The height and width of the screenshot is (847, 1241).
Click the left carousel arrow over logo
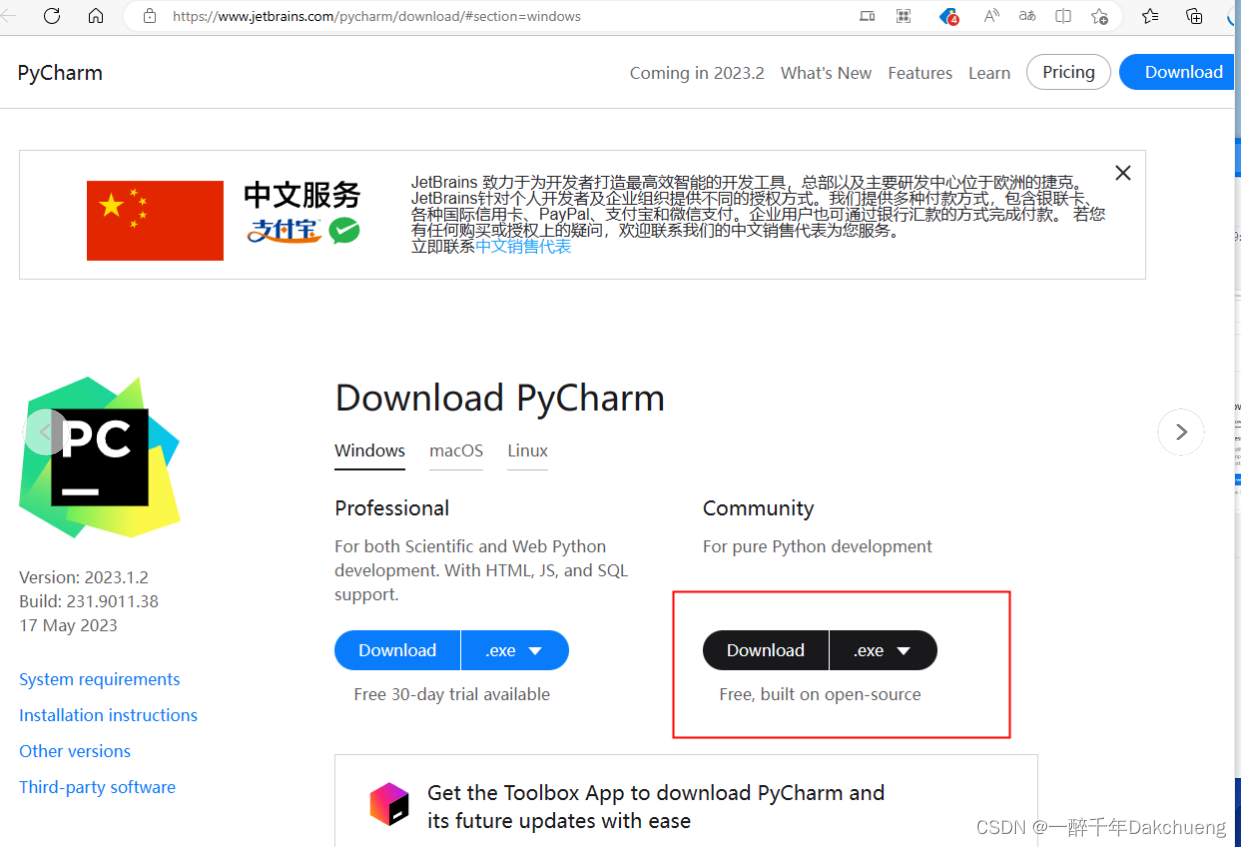(45, 432)
